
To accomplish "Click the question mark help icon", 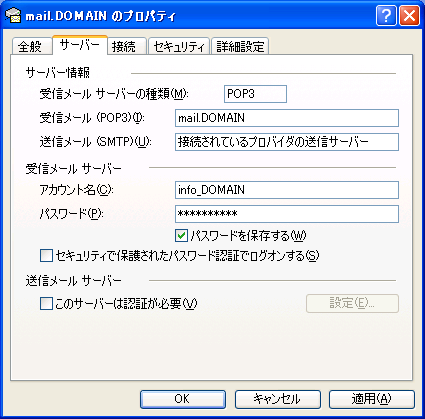I will pos(386,16).
